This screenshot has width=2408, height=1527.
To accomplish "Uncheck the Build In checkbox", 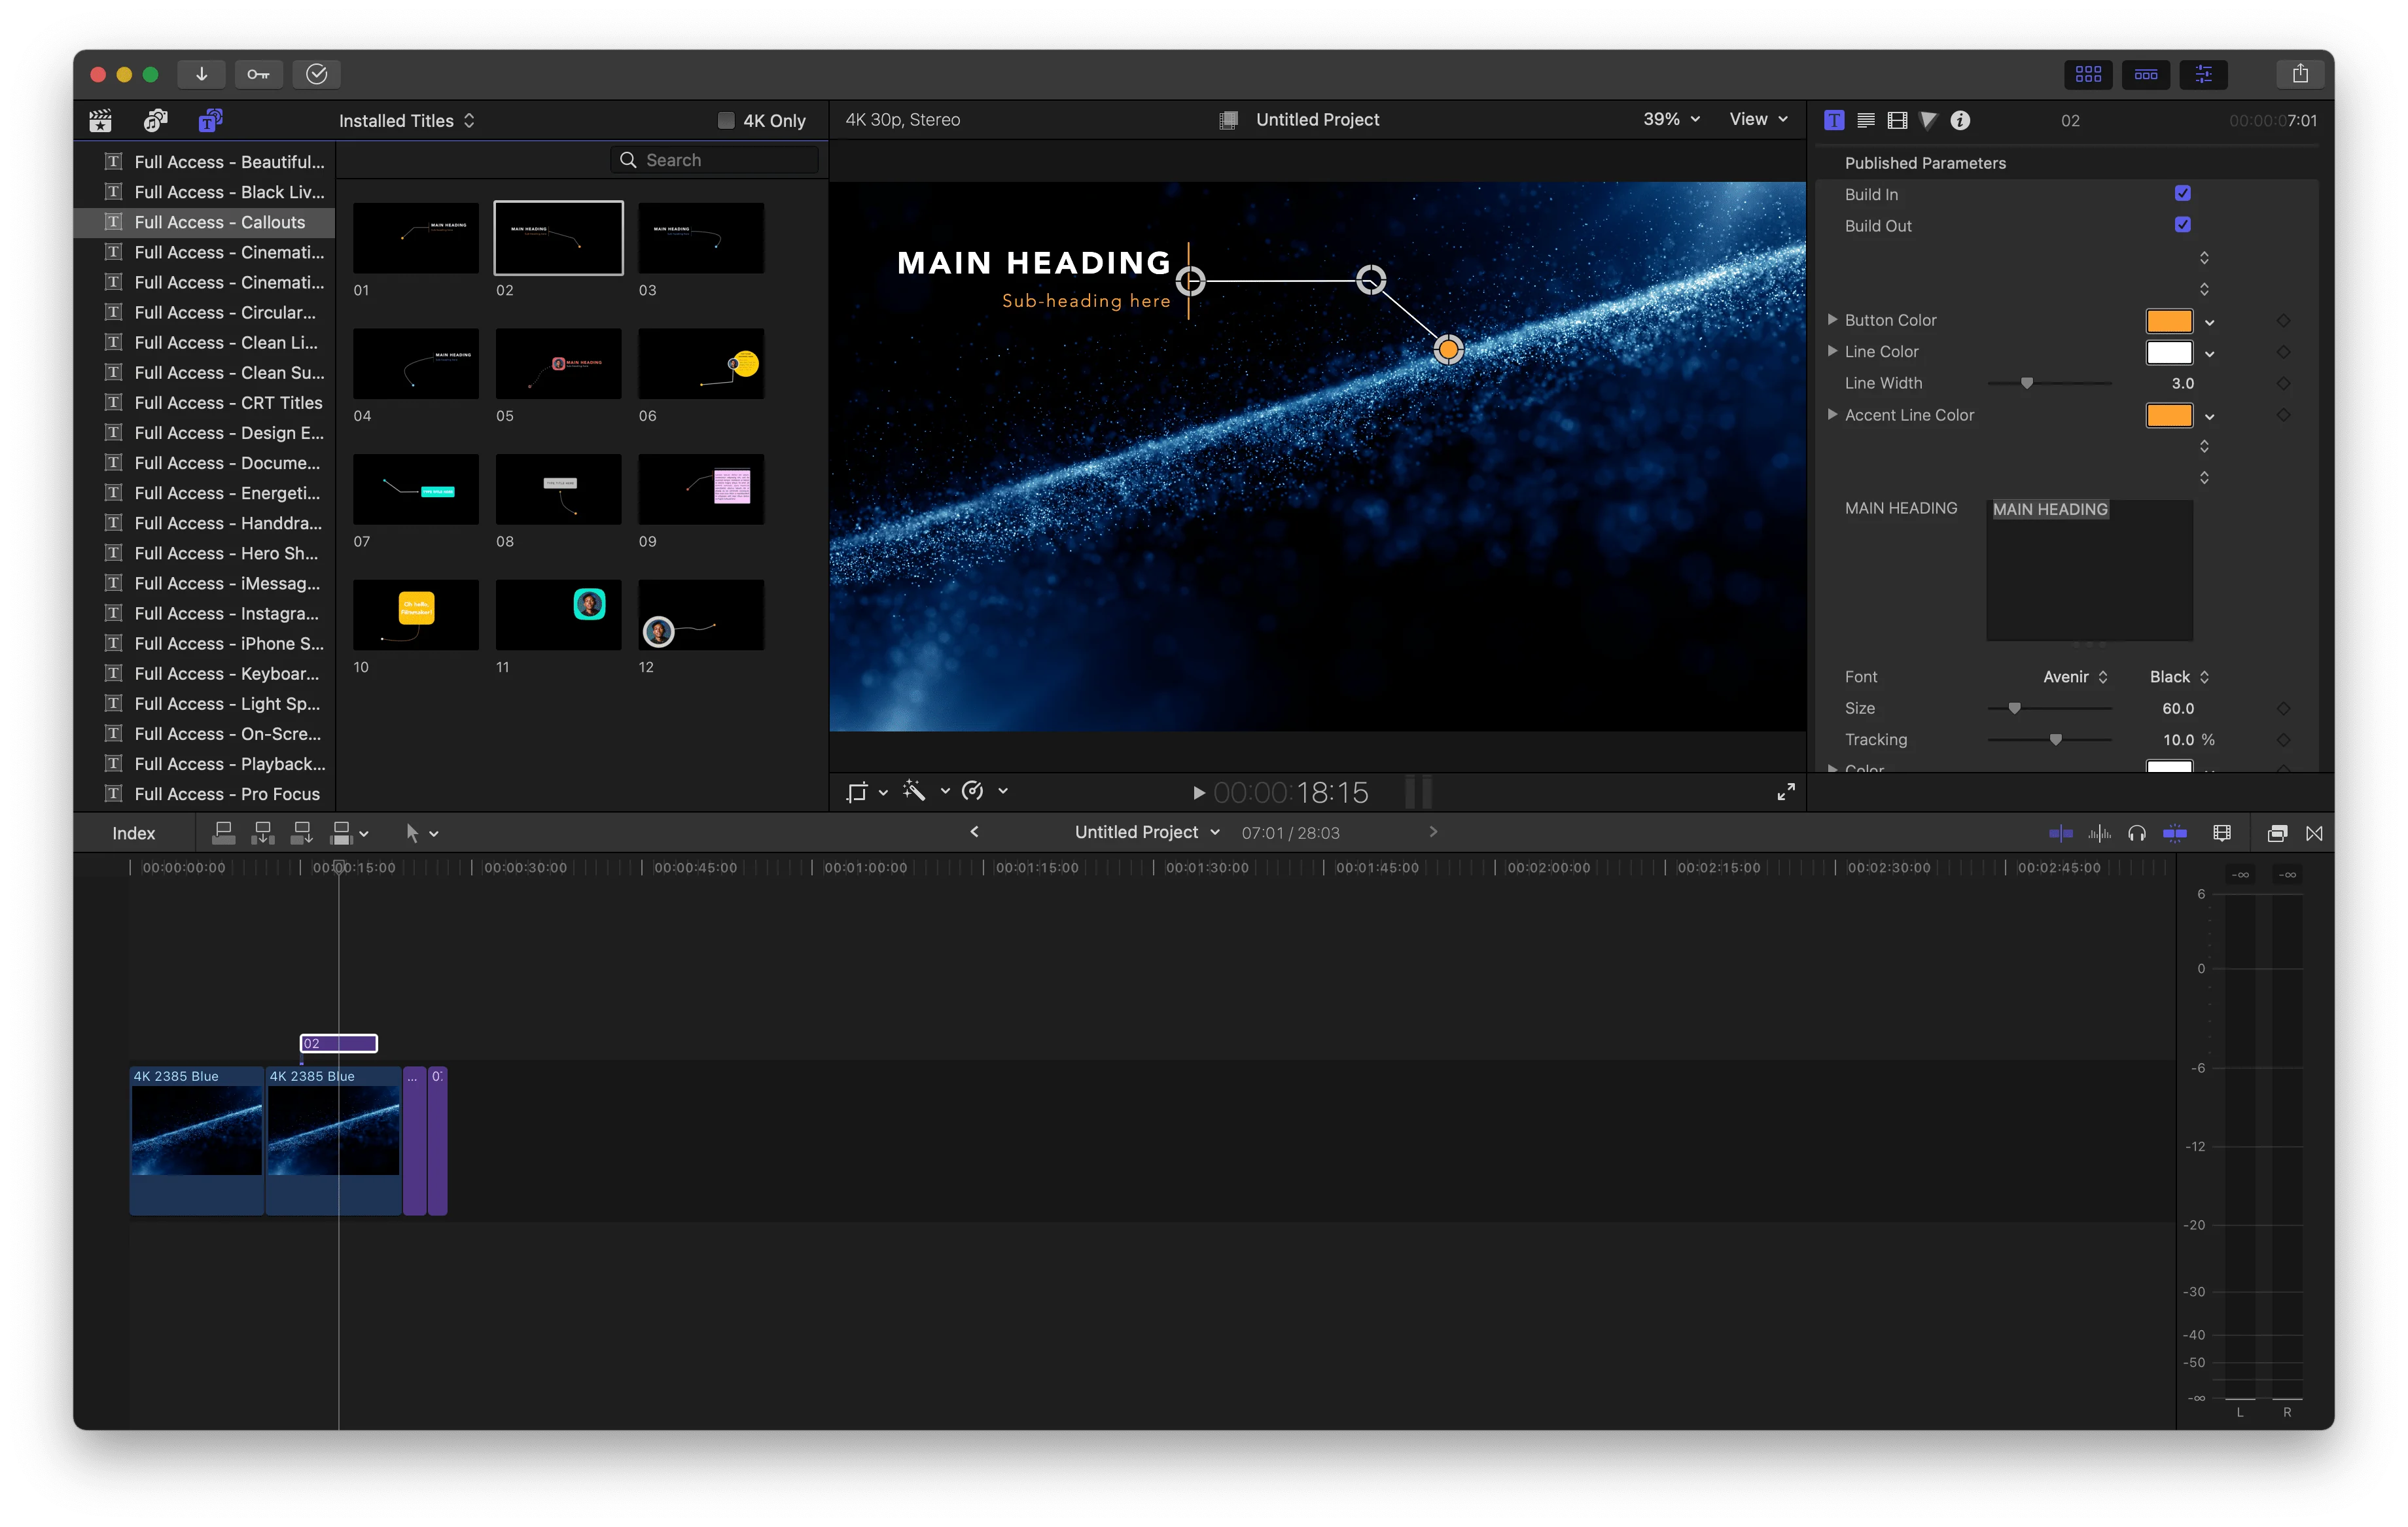I will point(2183,193).
